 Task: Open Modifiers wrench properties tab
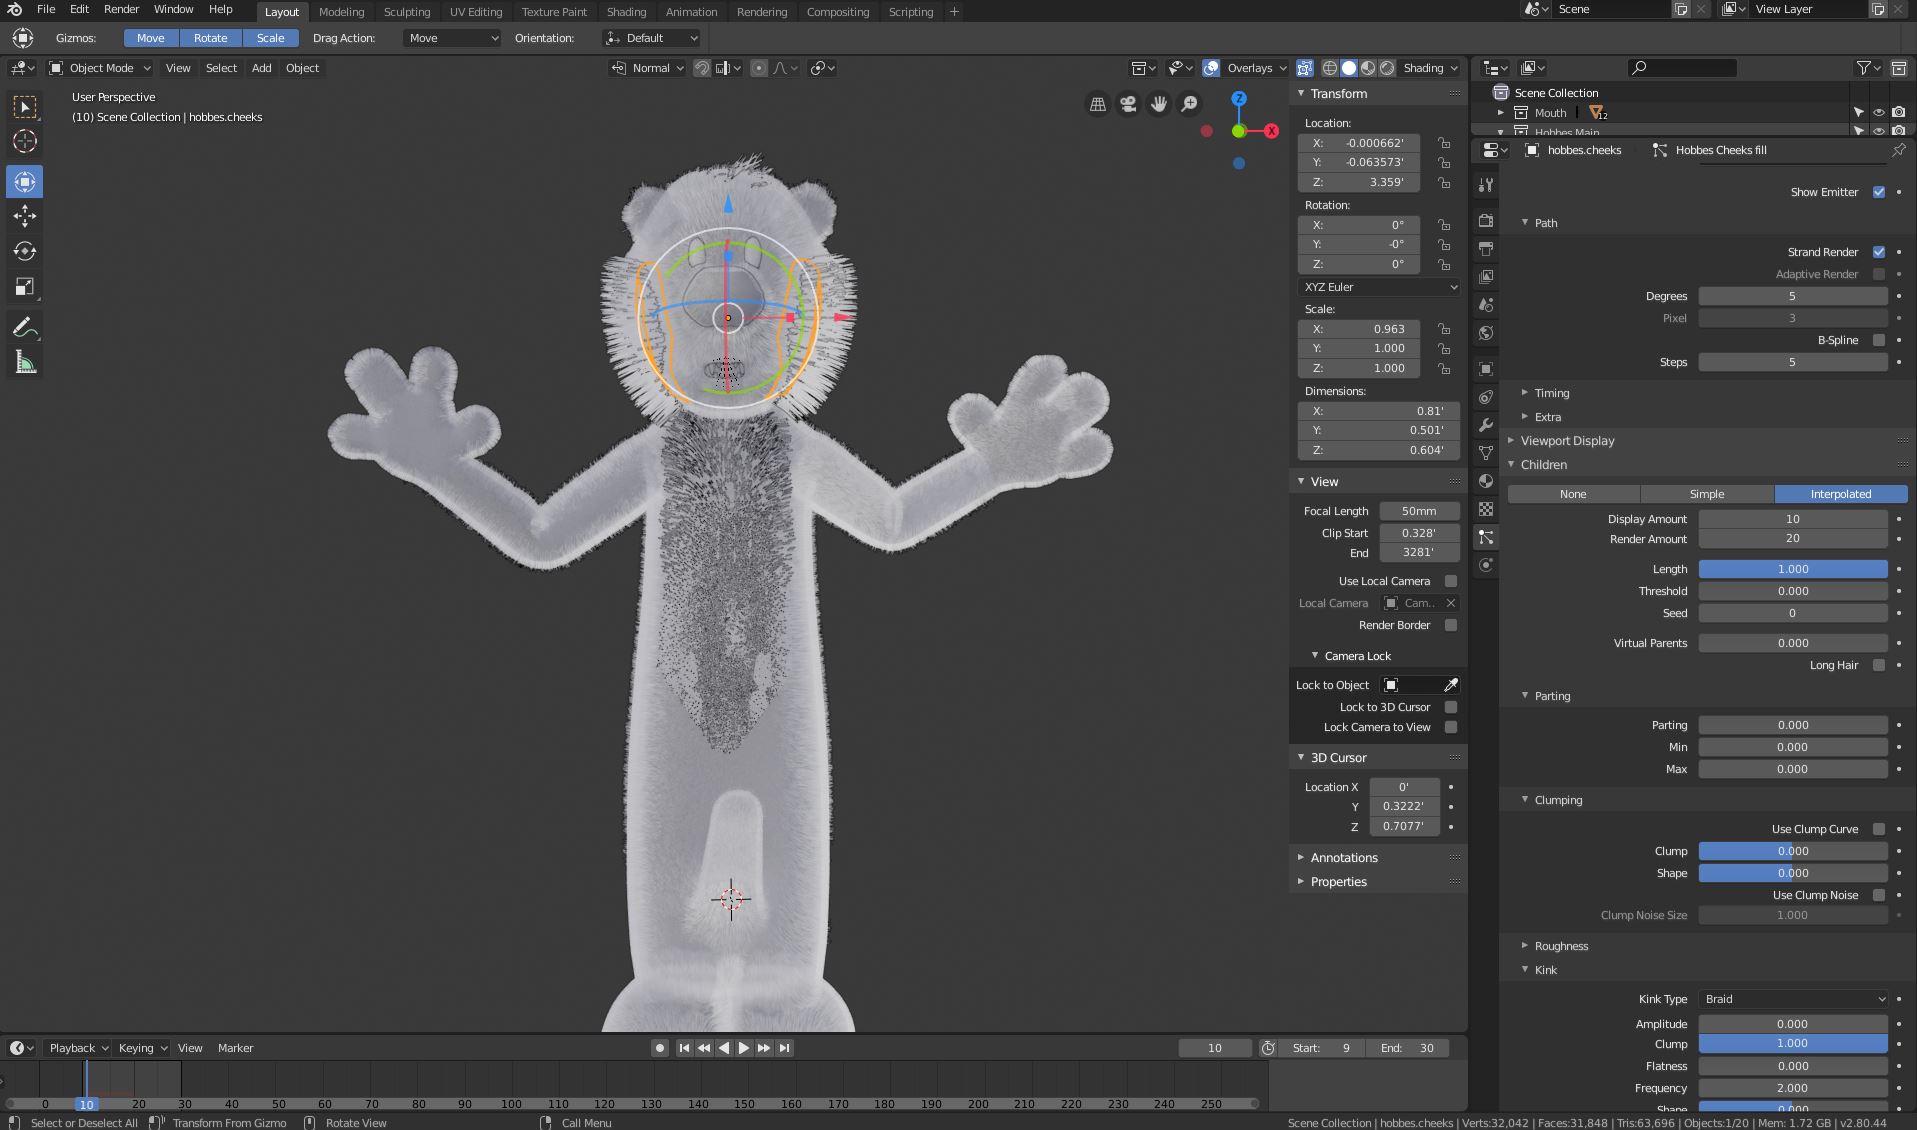point(1486,425)
